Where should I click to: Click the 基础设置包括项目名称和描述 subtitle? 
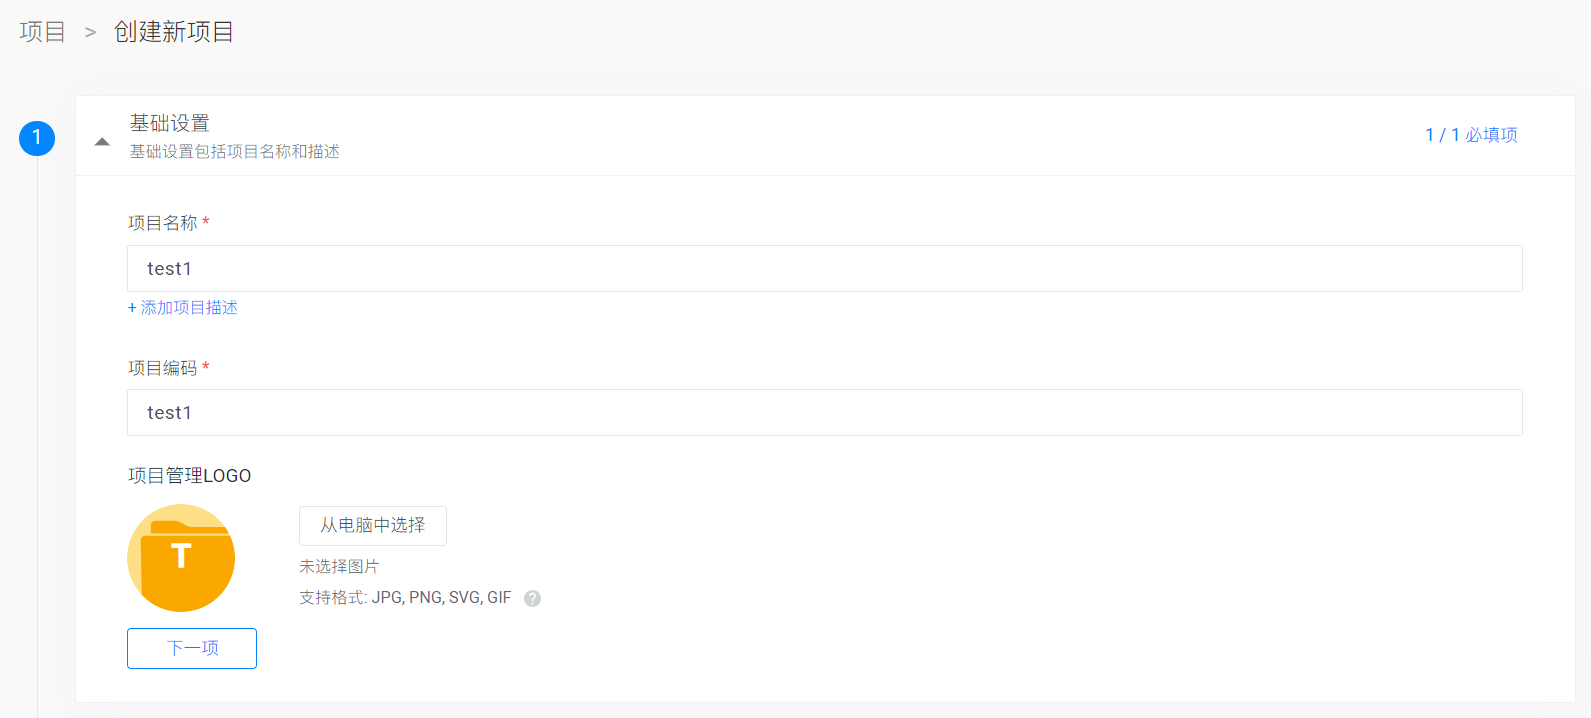pyautogui.click(x=235, y=152)
